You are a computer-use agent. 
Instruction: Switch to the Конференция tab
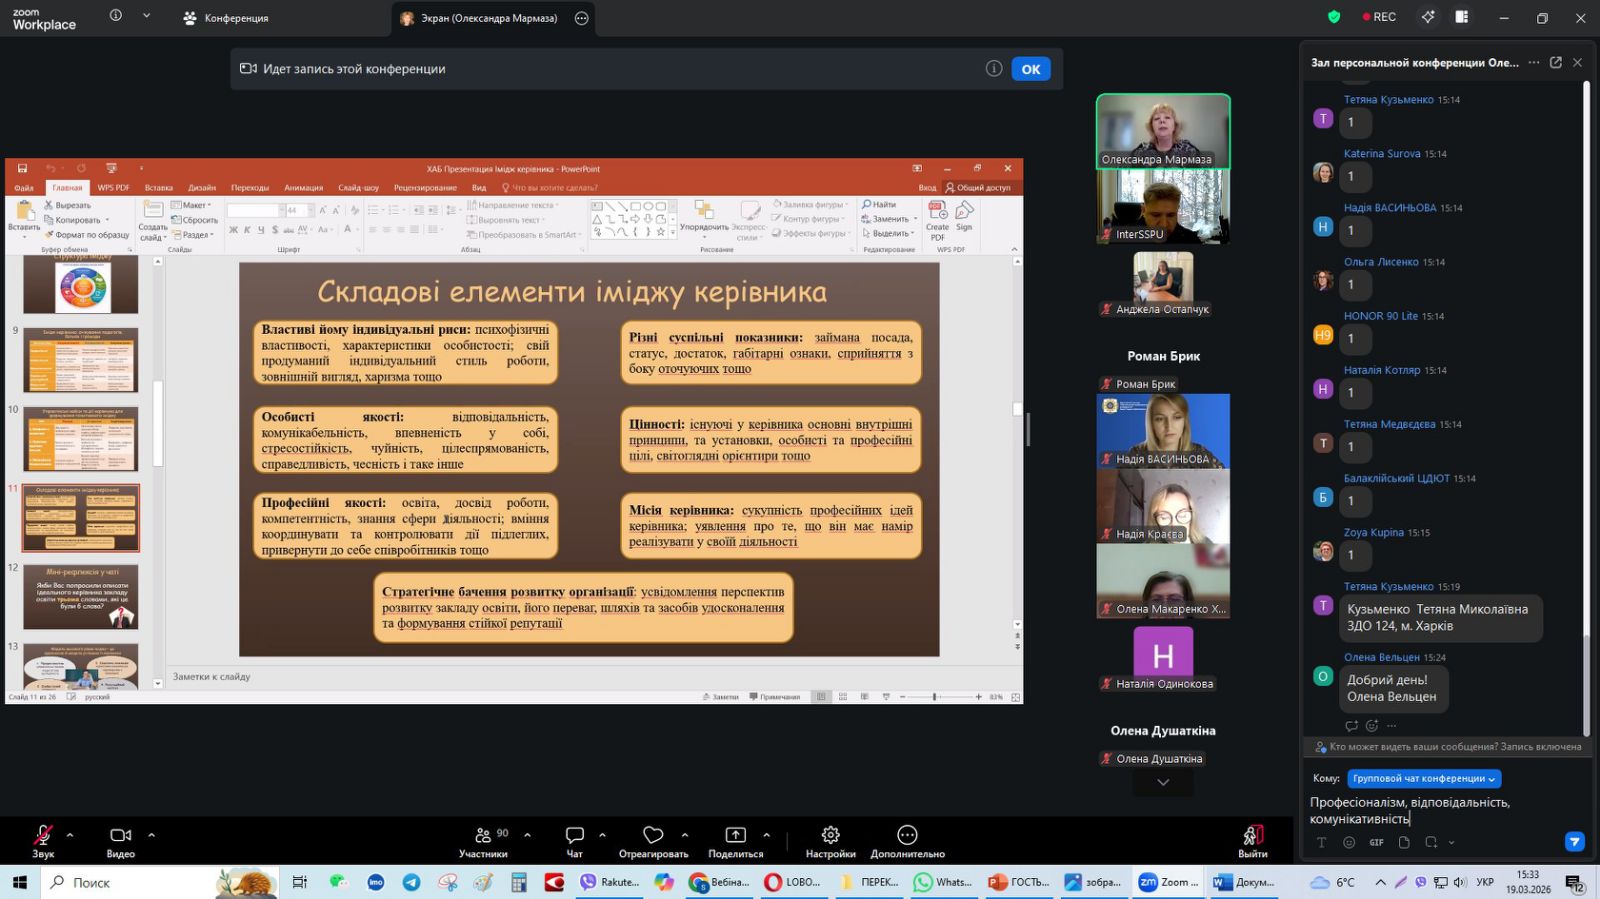226,18
